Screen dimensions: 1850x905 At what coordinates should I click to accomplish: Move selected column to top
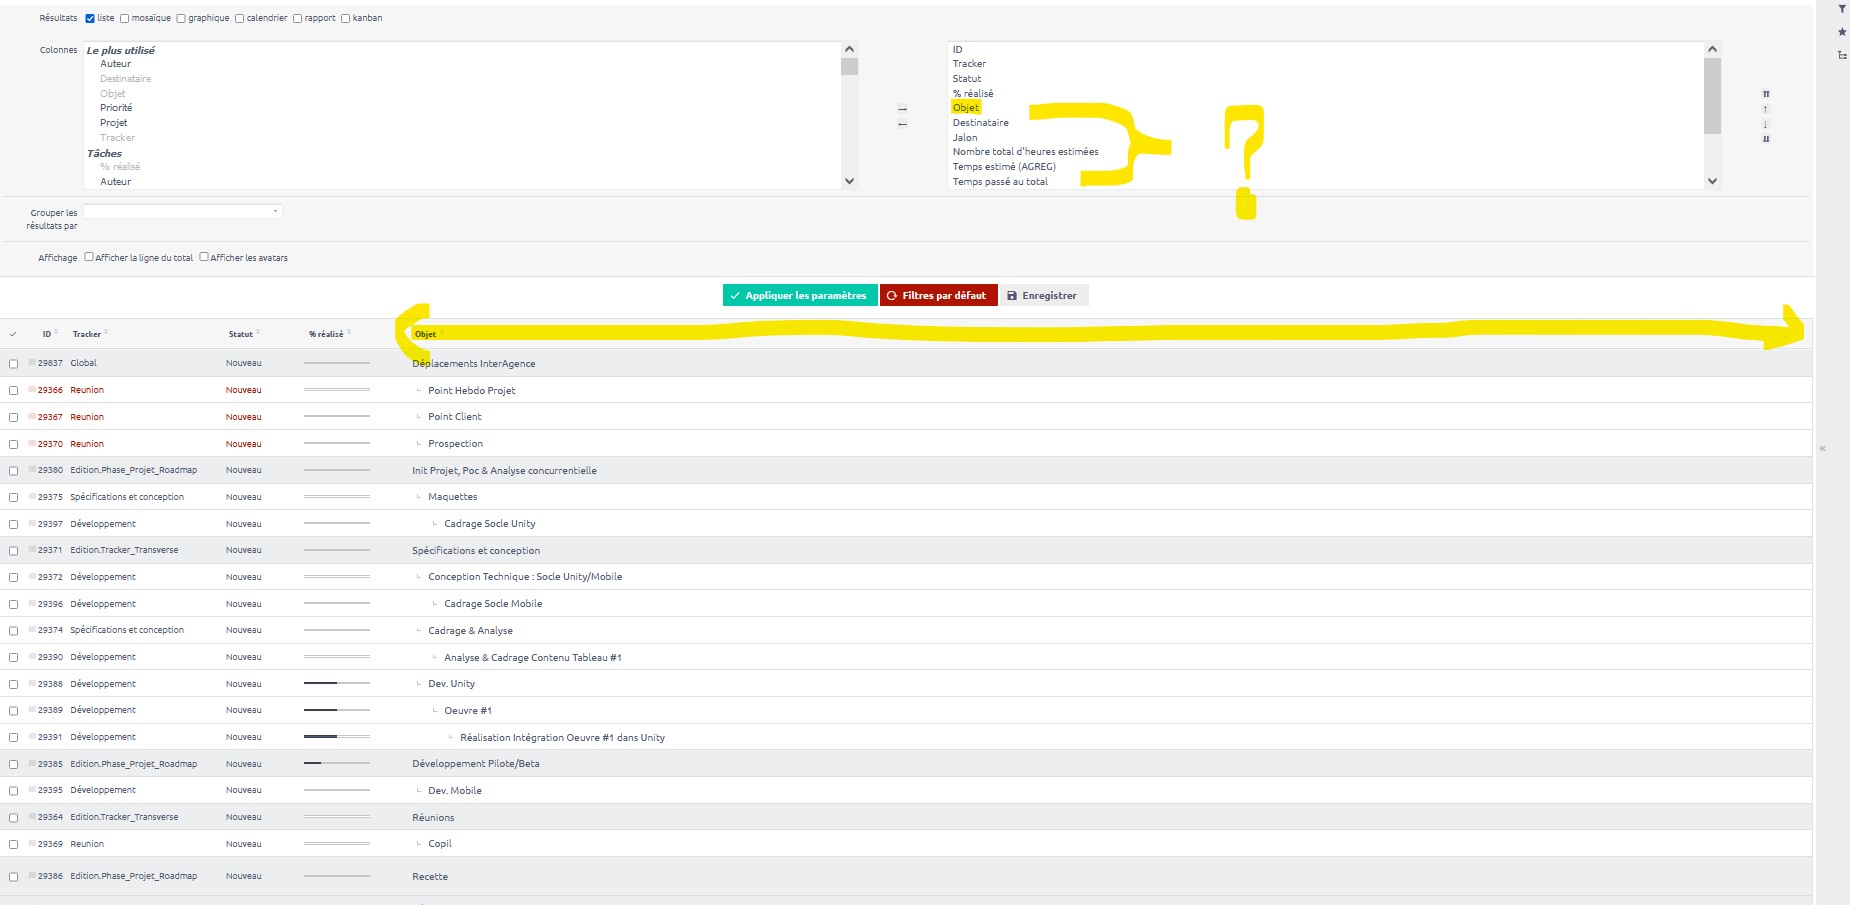coord(1766,94)
